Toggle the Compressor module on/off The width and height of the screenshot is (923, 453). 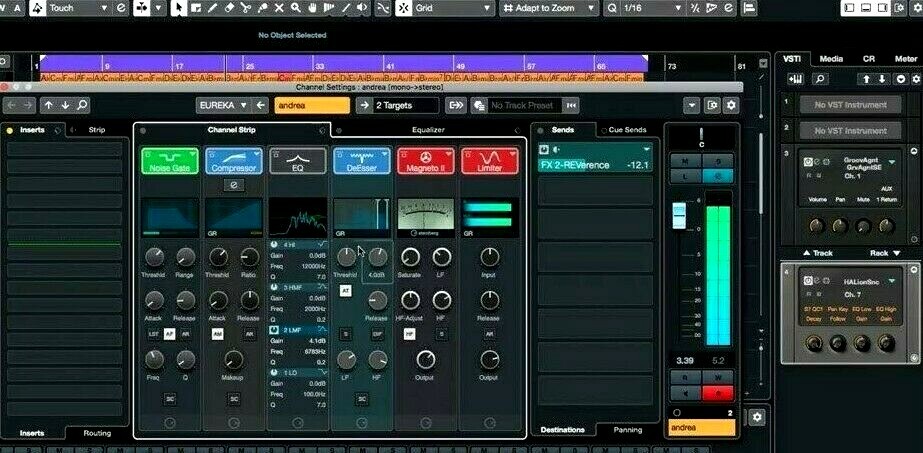[x=210, y=154]
